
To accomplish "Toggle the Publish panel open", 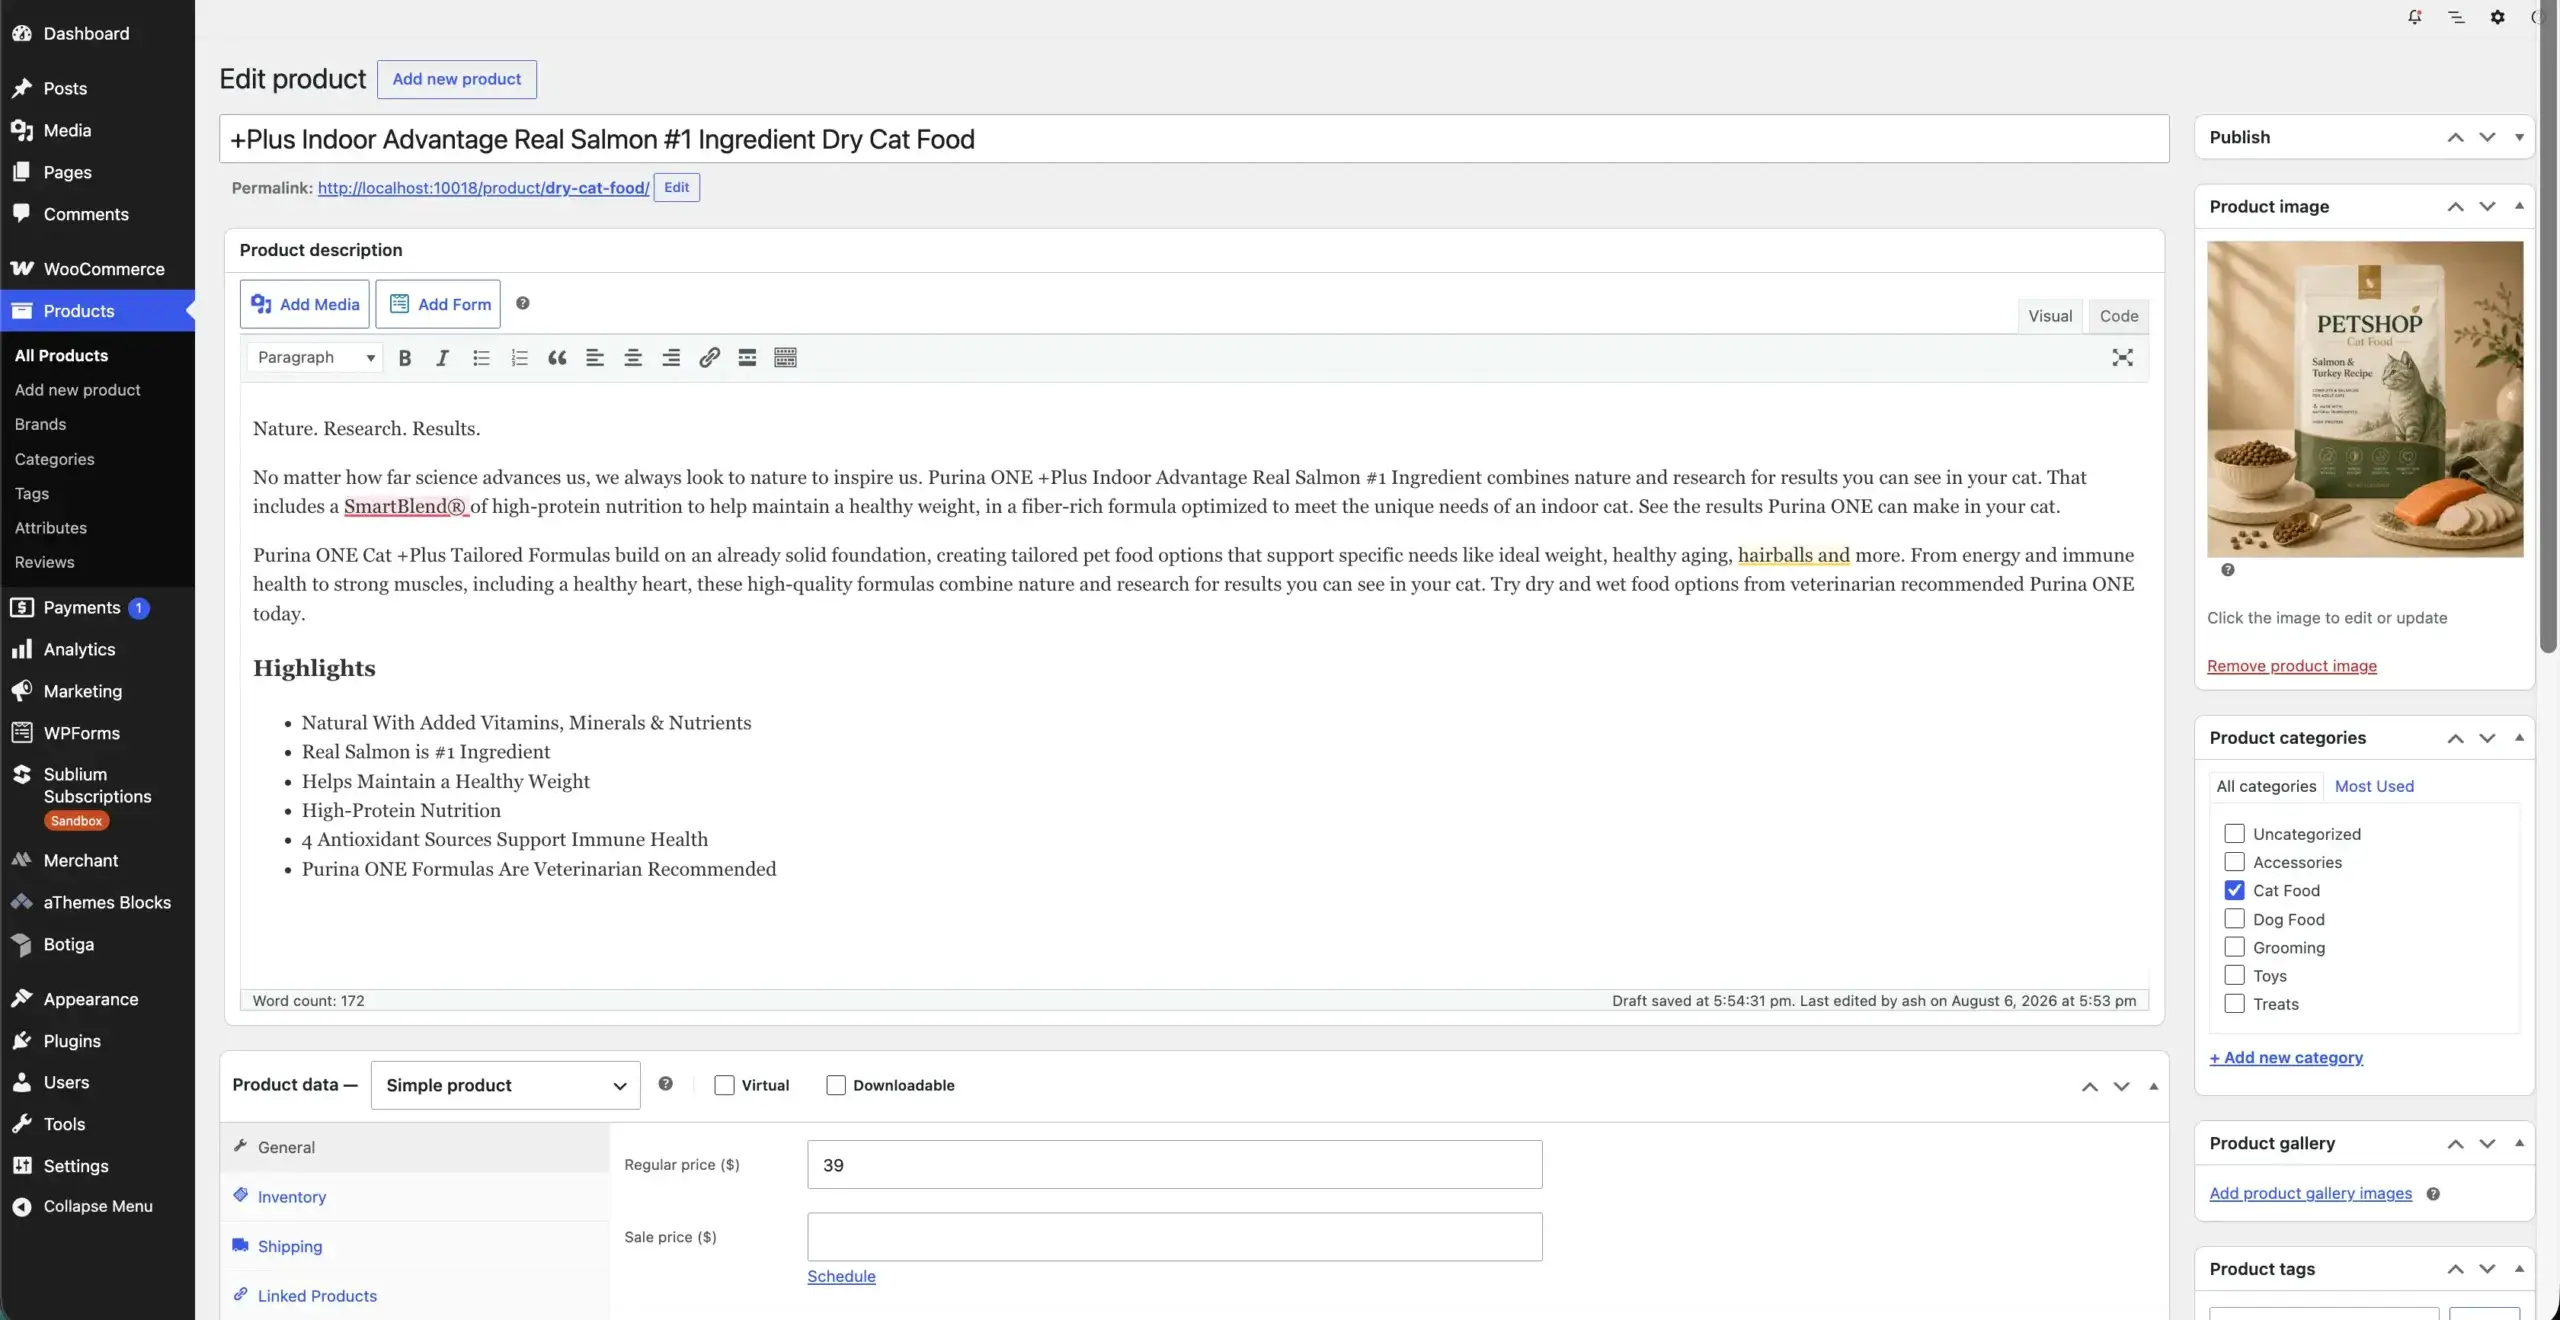I will (2519, 137).
